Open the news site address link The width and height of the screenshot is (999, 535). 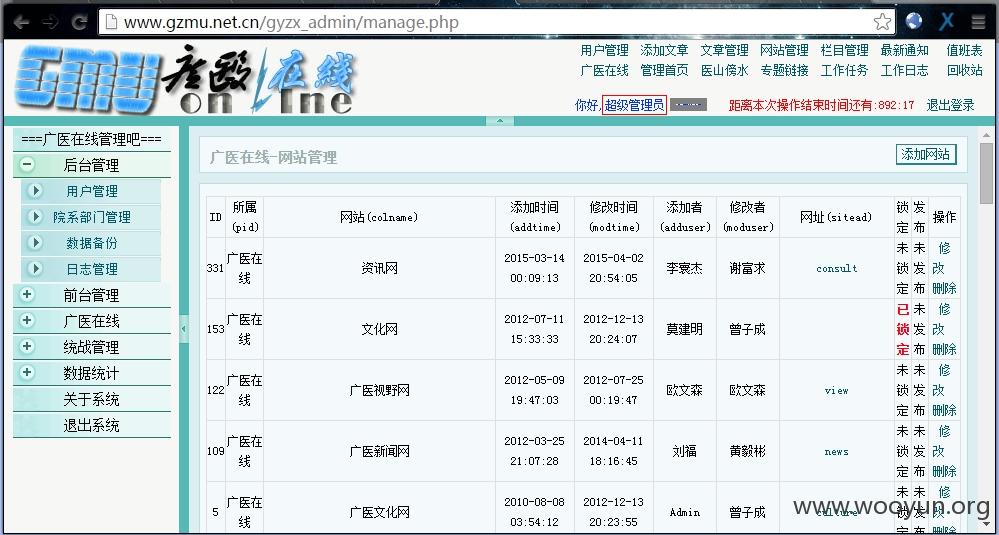click(x=837, y=452)
